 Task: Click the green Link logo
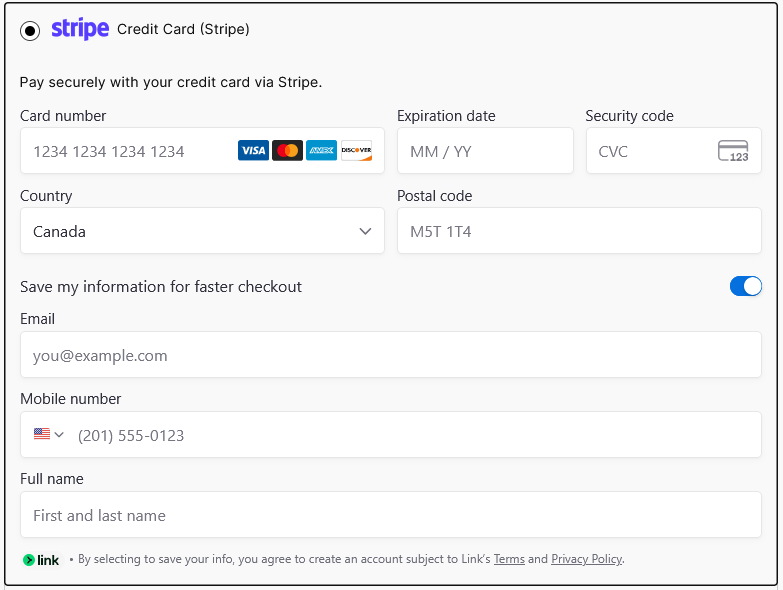click(x=41, y=560)
